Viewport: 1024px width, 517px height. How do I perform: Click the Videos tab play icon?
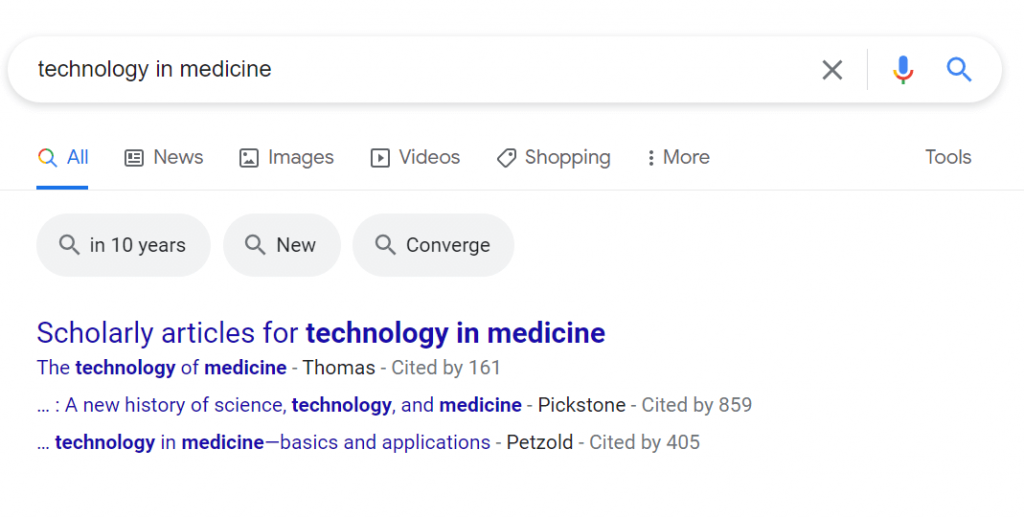(x=380, y=158)
